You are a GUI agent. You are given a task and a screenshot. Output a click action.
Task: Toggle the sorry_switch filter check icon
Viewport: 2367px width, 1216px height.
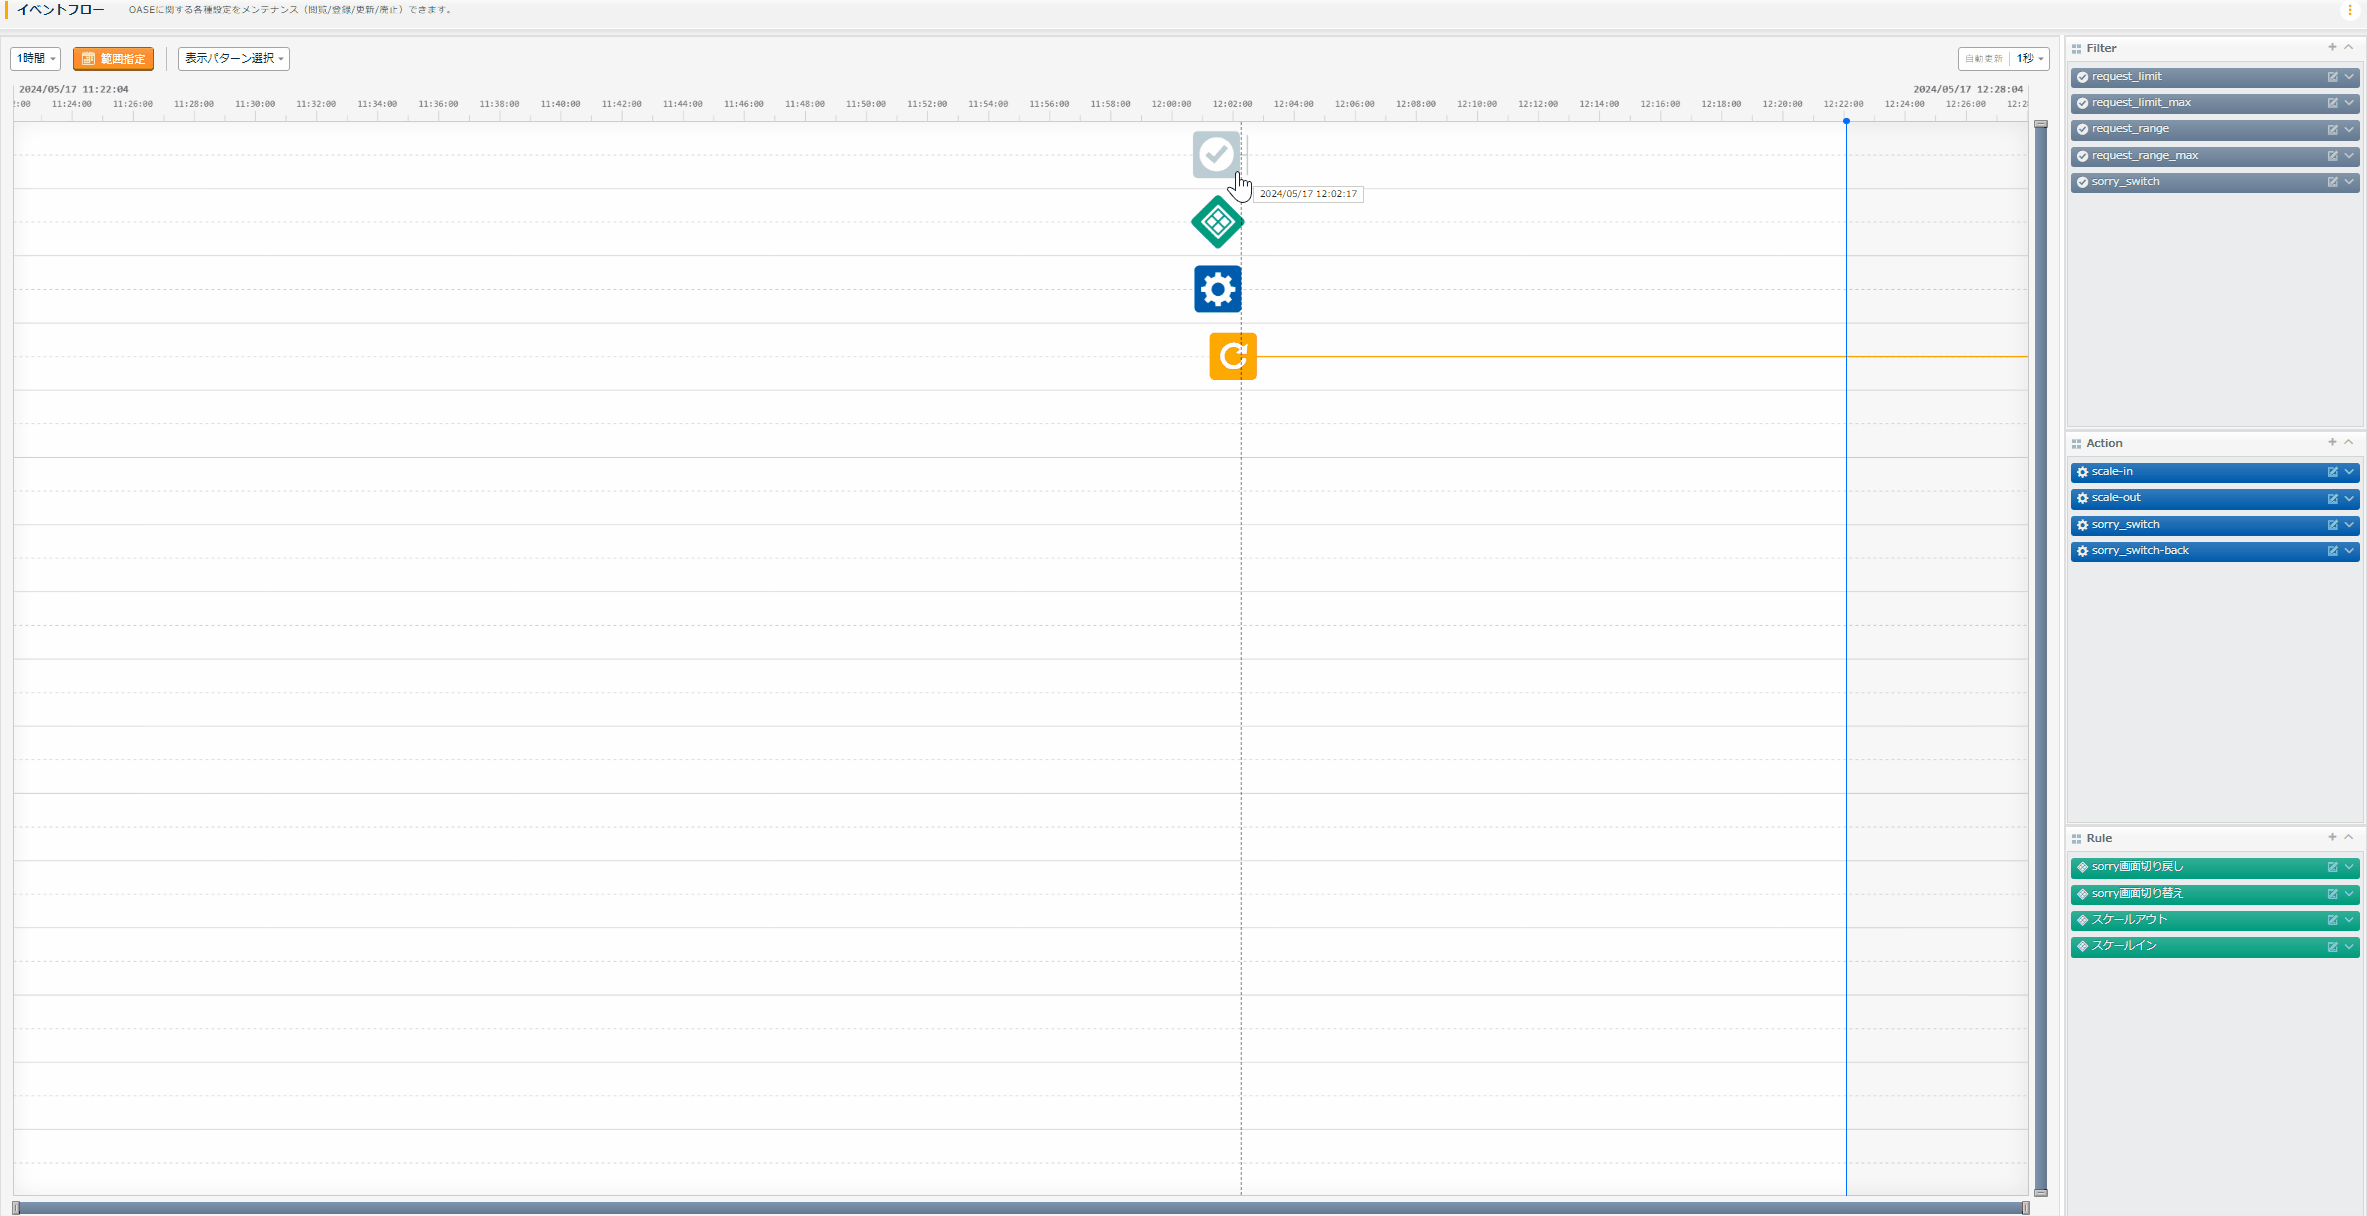click(2082, 182)
